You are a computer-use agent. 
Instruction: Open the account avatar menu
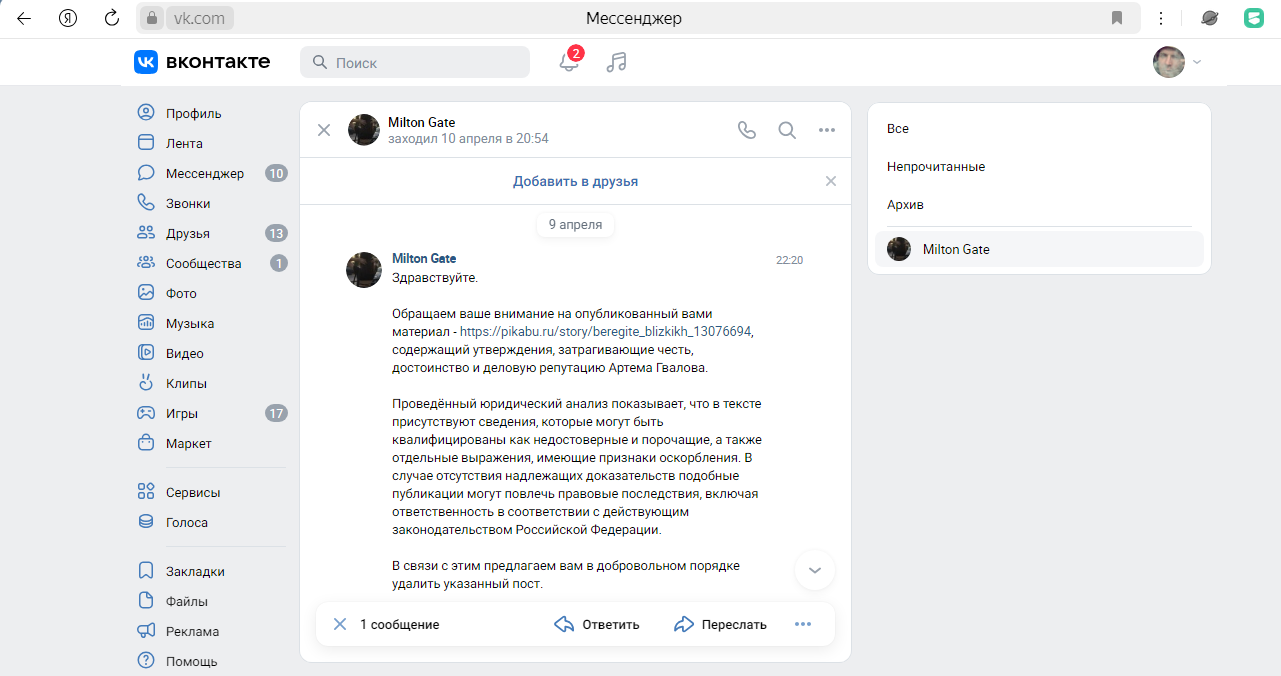(x=1169, y=62)
